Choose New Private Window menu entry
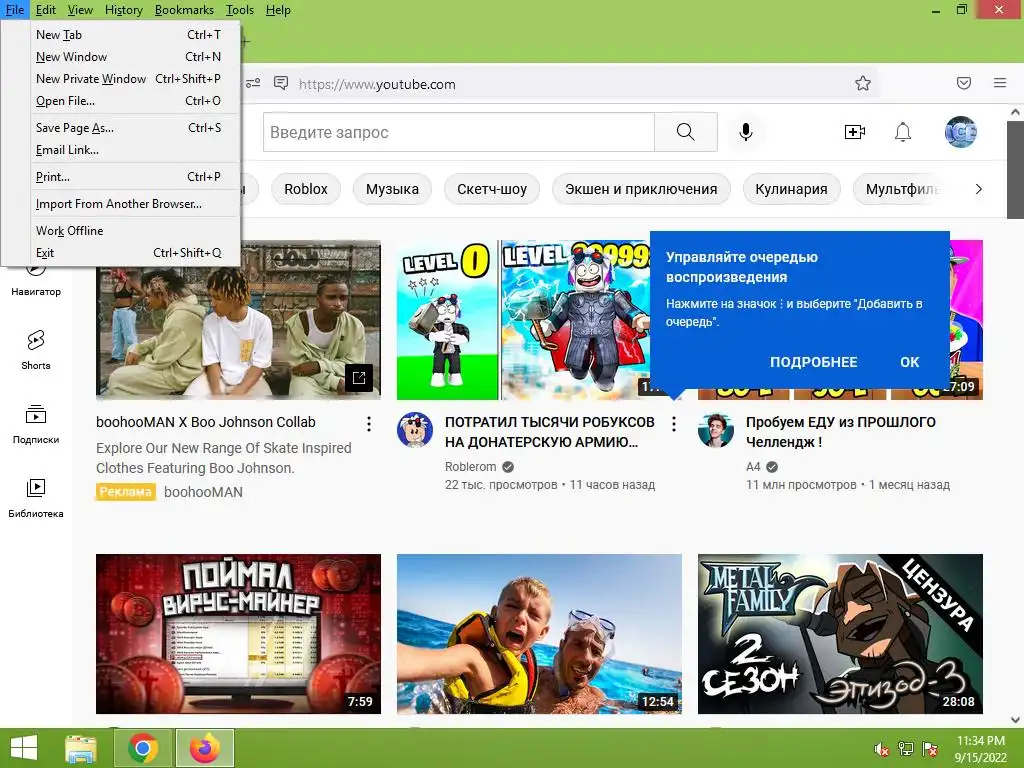Screen dimensions: 1024x768 pyautogui.click(x=129, y=78)
